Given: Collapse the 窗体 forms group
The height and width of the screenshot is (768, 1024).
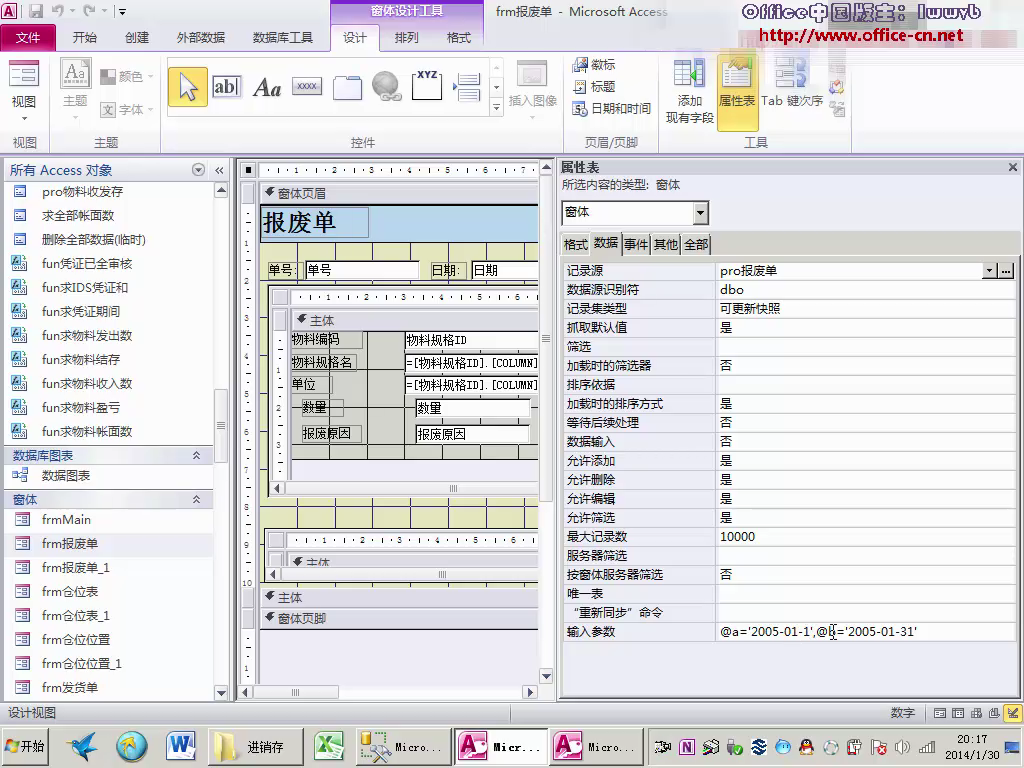Looking at the screenshot, I should (196, 499).
